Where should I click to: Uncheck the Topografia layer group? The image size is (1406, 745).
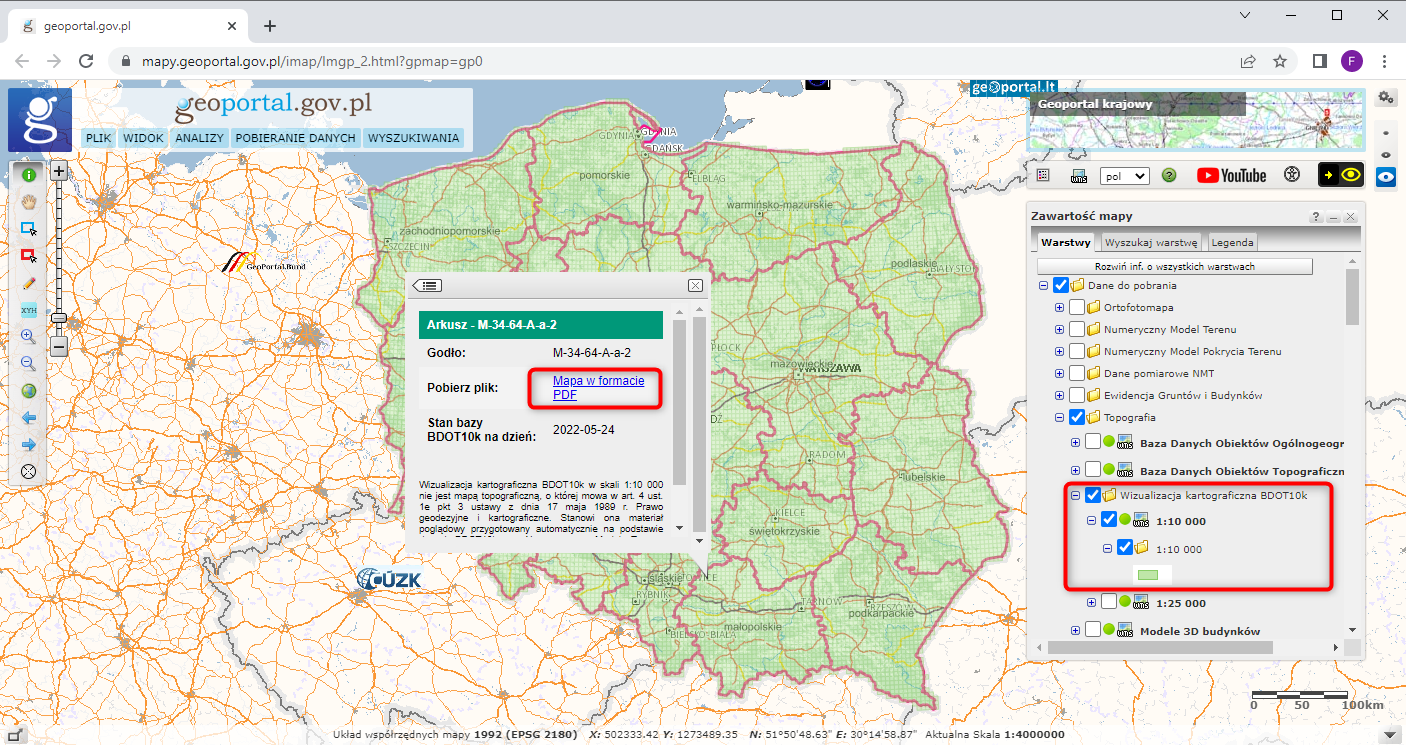[x=1077, y=417]
